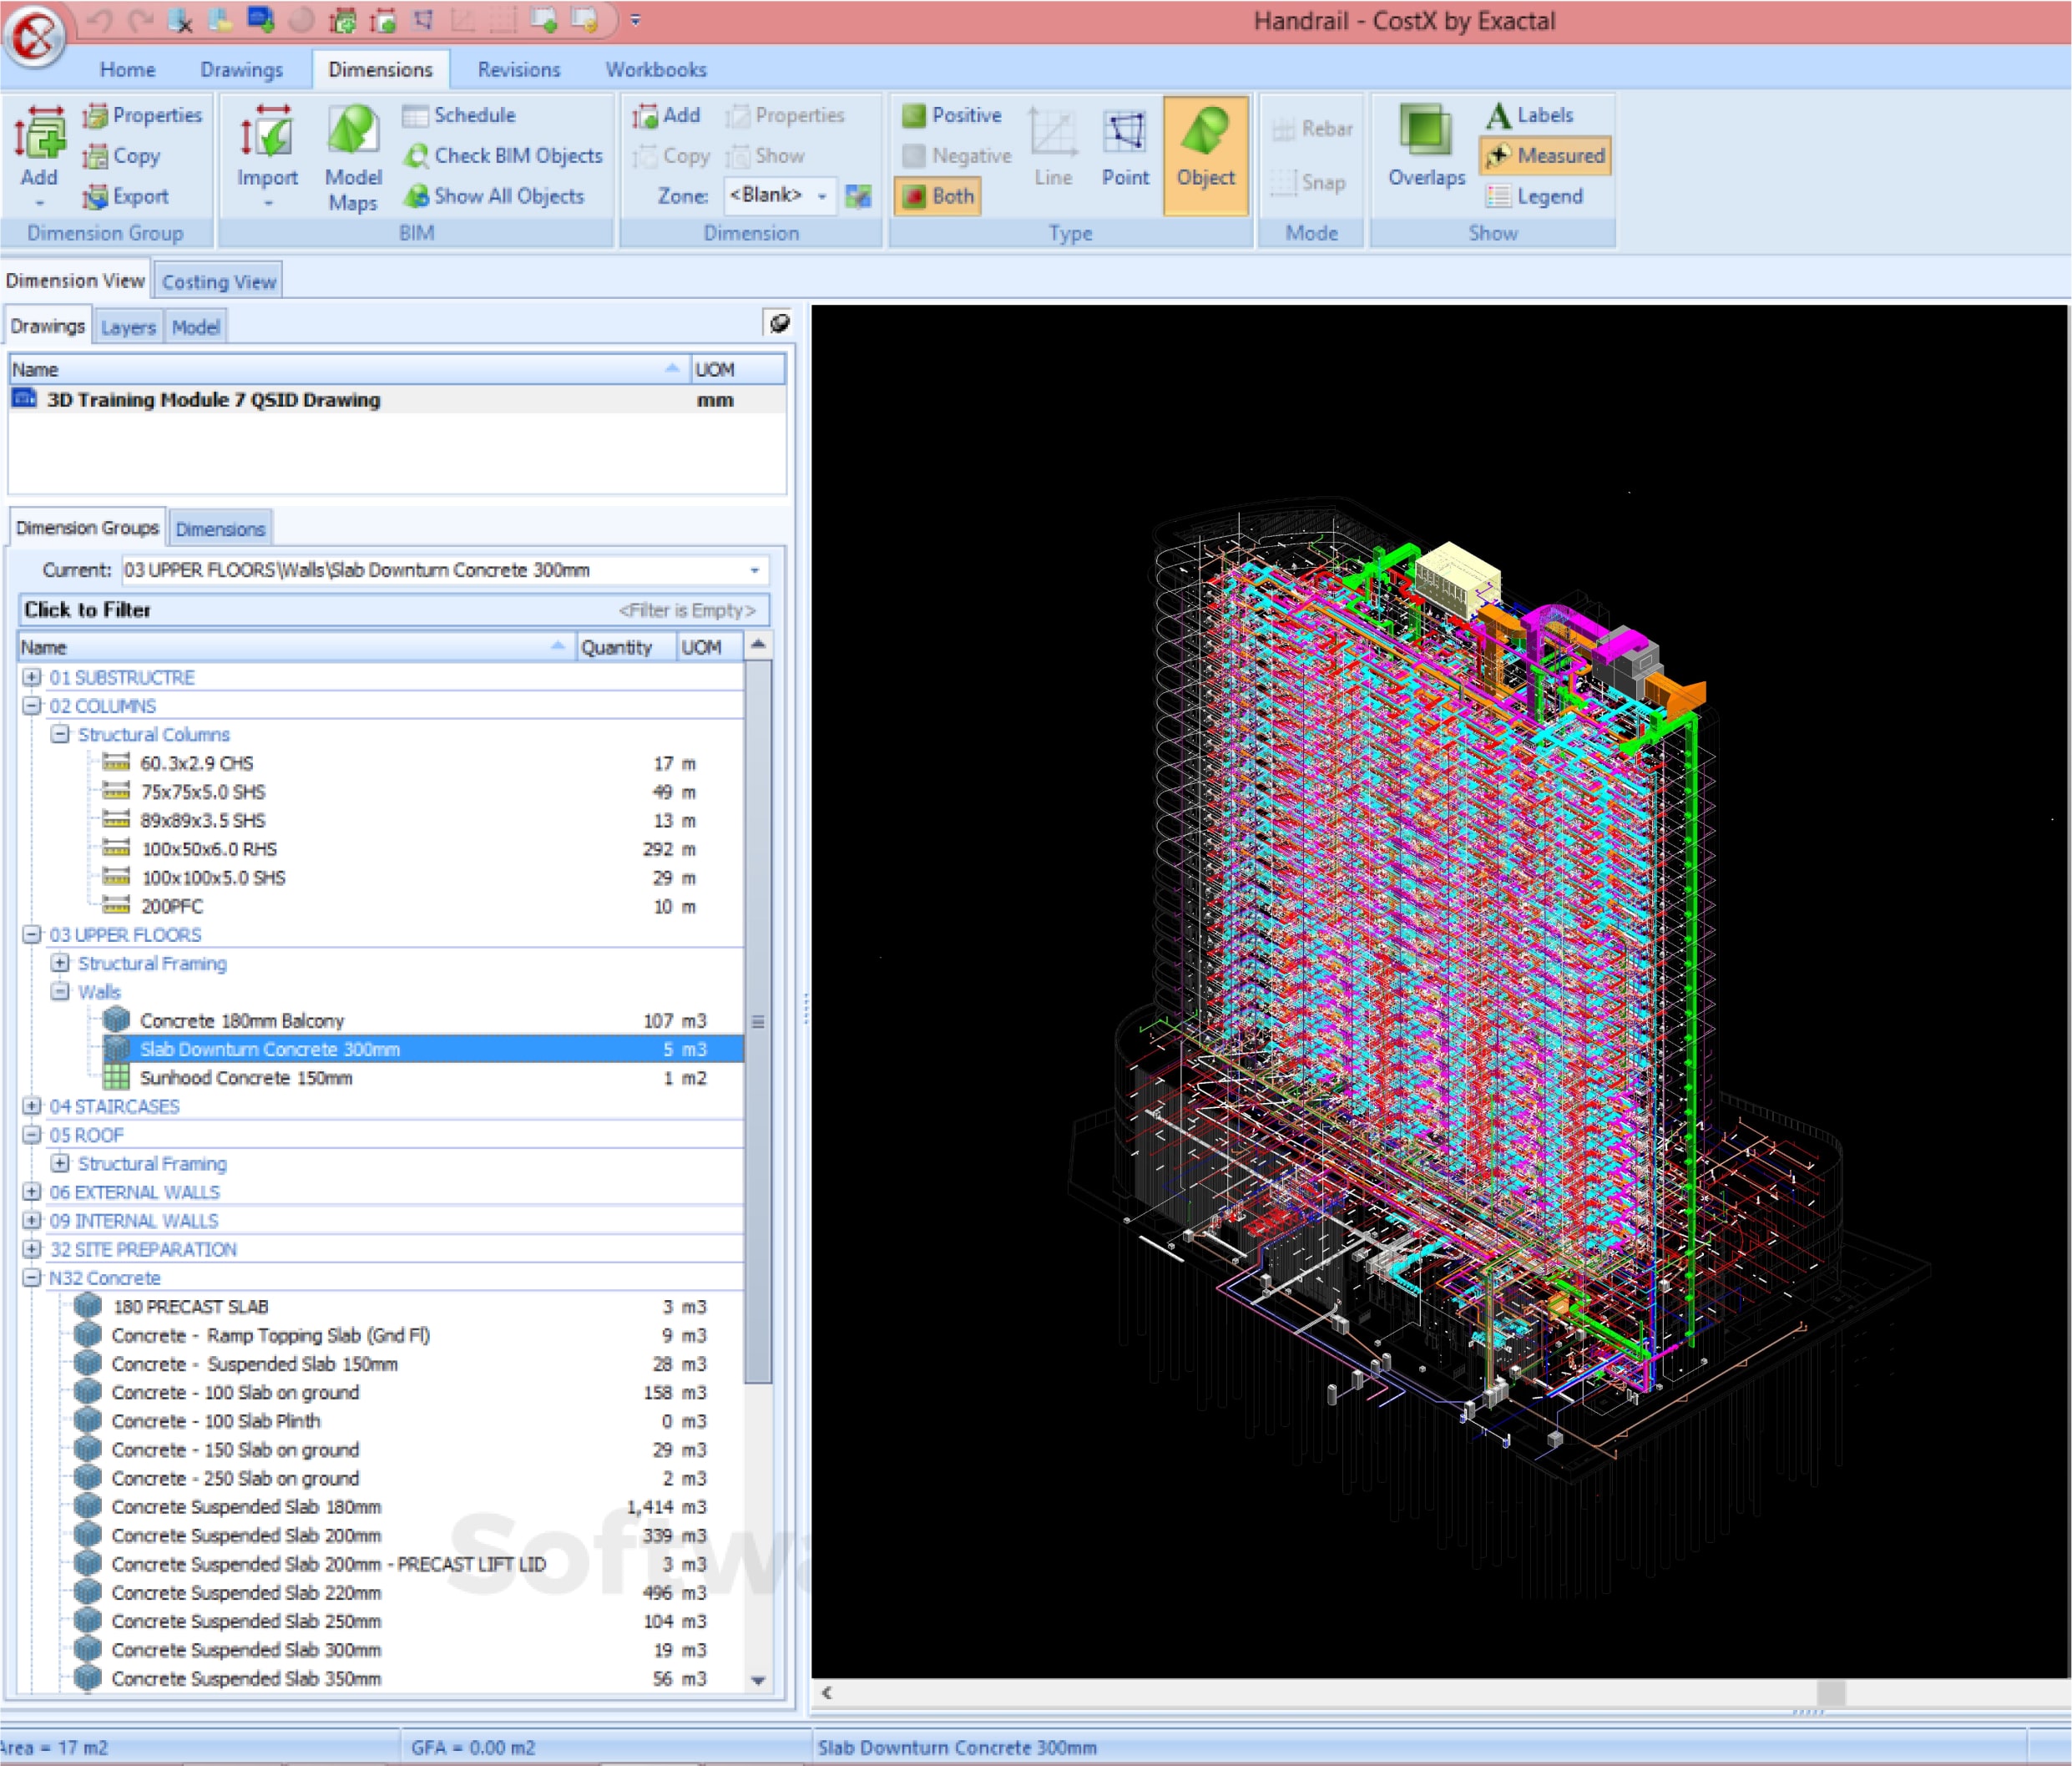Click the Undo icon in quick access toolbar
This screenshot has width=2072, height=1766.
(99, 20)
